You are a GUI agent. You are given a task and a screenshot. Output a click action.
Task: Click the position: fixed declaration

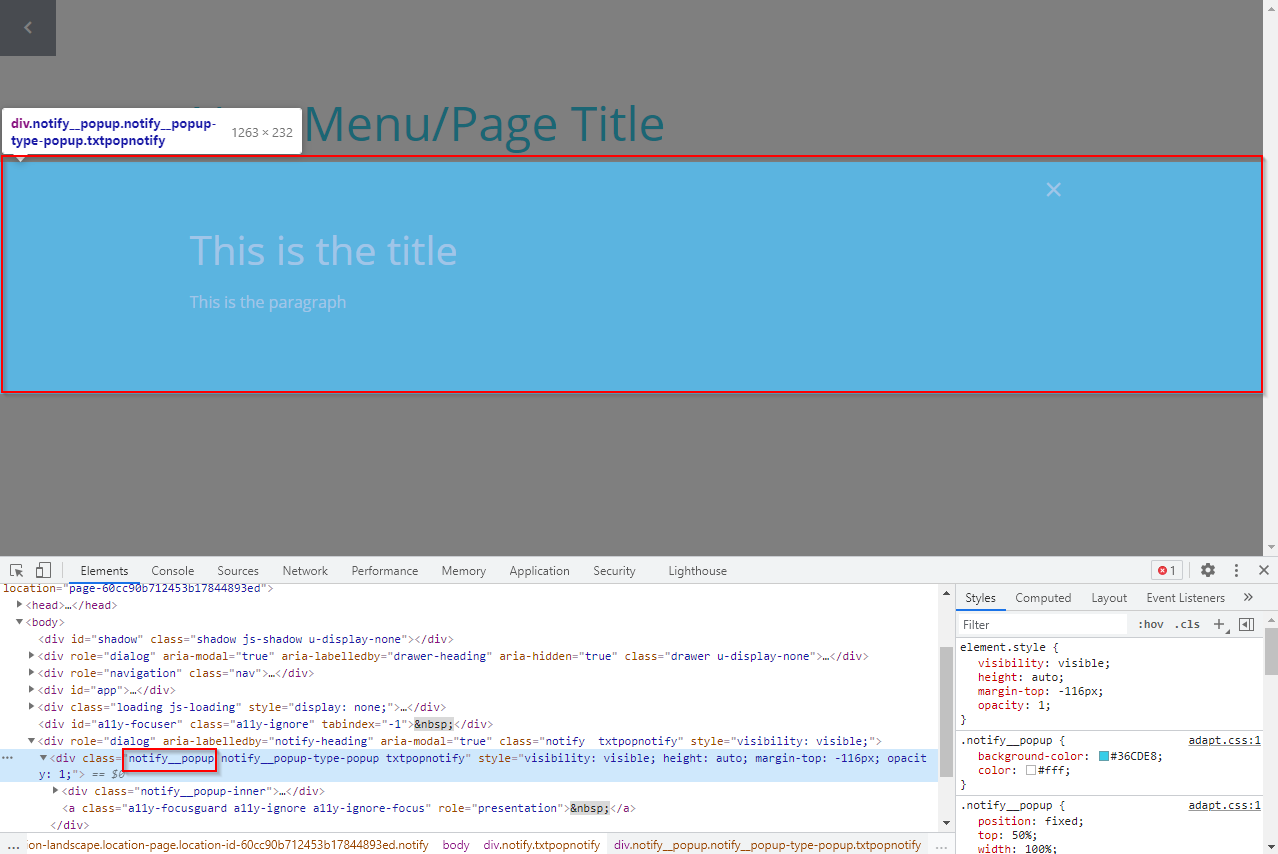coord(1031,821)
